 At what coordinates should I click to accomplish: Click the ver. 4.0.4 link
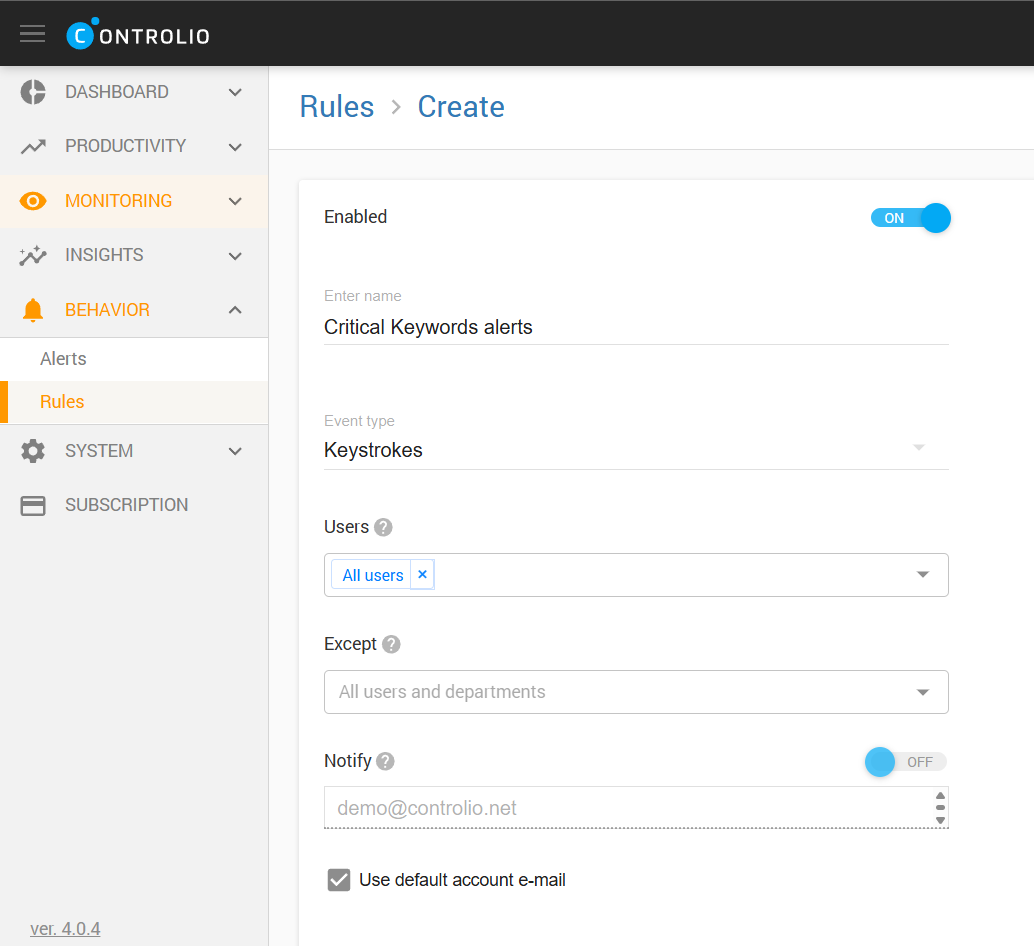click(x=65, y=929)
